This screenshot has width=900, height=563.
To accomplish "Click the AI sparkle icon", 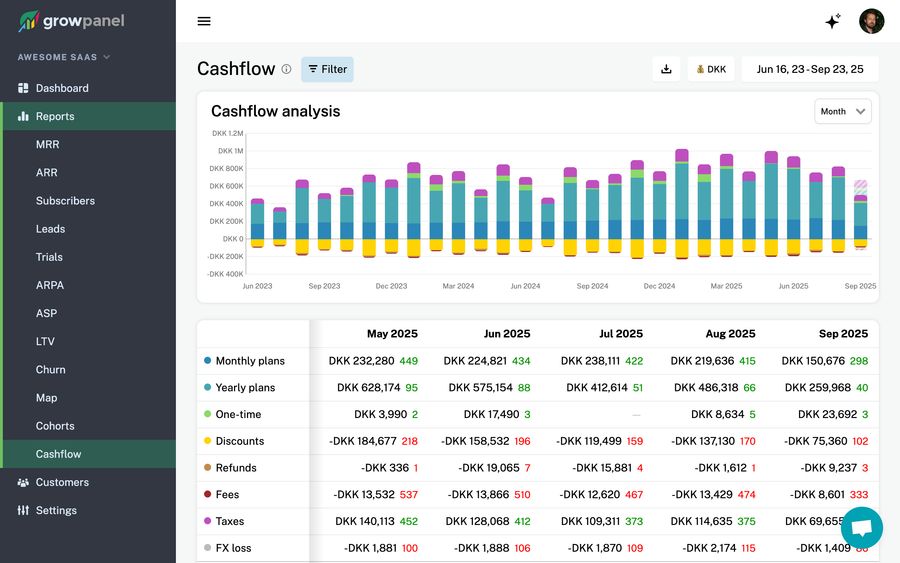I will (832, 21).
